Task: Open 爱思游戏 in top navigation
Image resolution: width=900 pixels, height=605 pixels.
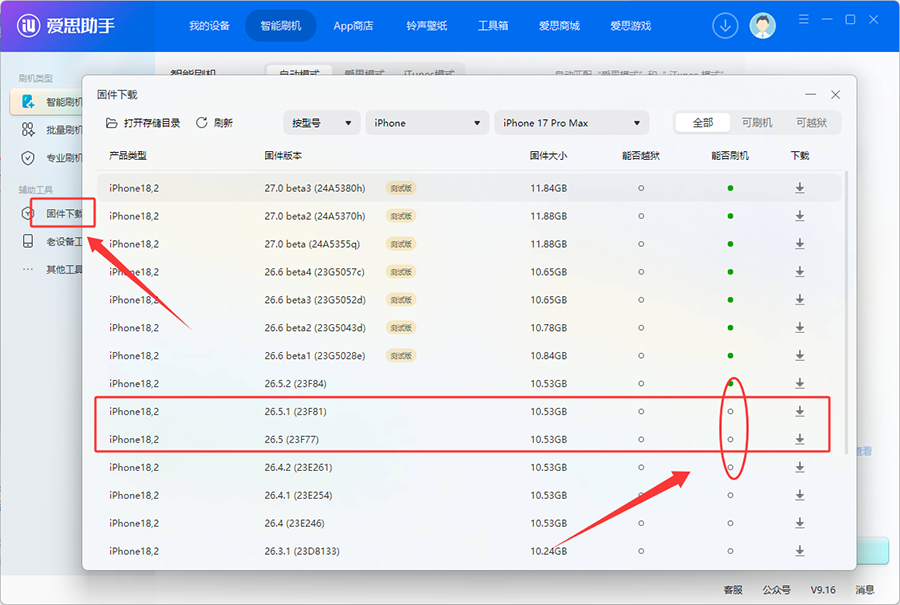Action: (630, 26)
